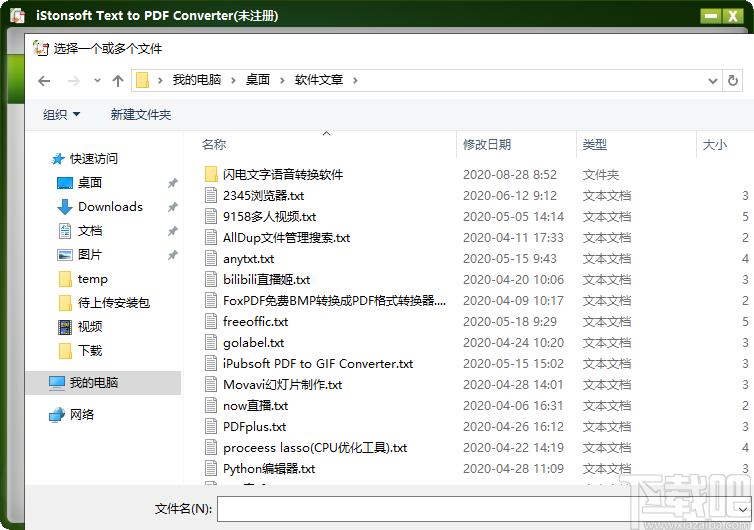754x530 pixels.
Task: Select file anytxt.txt
Action: coord(249,259)
